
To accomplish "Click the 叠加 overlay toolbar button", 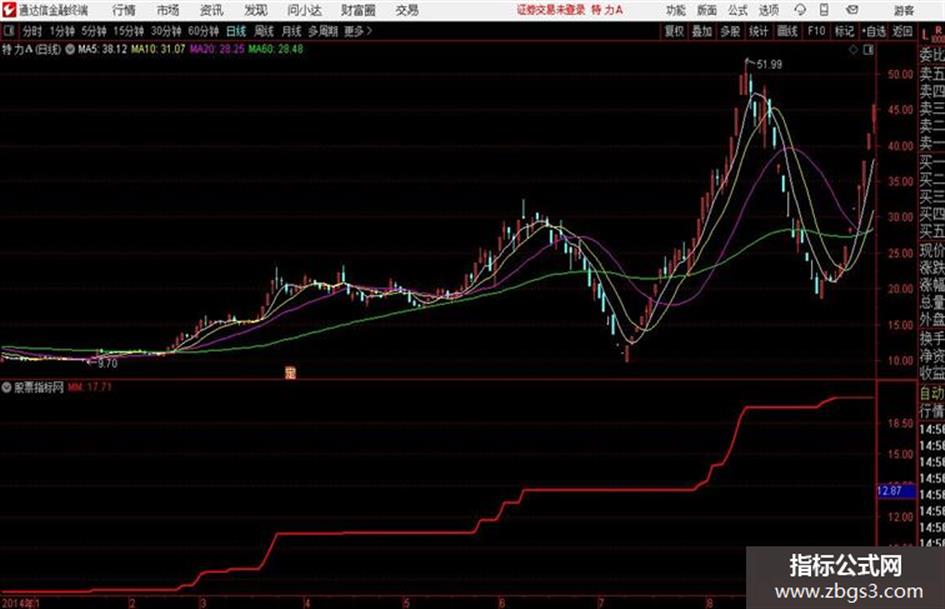I will pyautogui.click(x=702, y=31).
